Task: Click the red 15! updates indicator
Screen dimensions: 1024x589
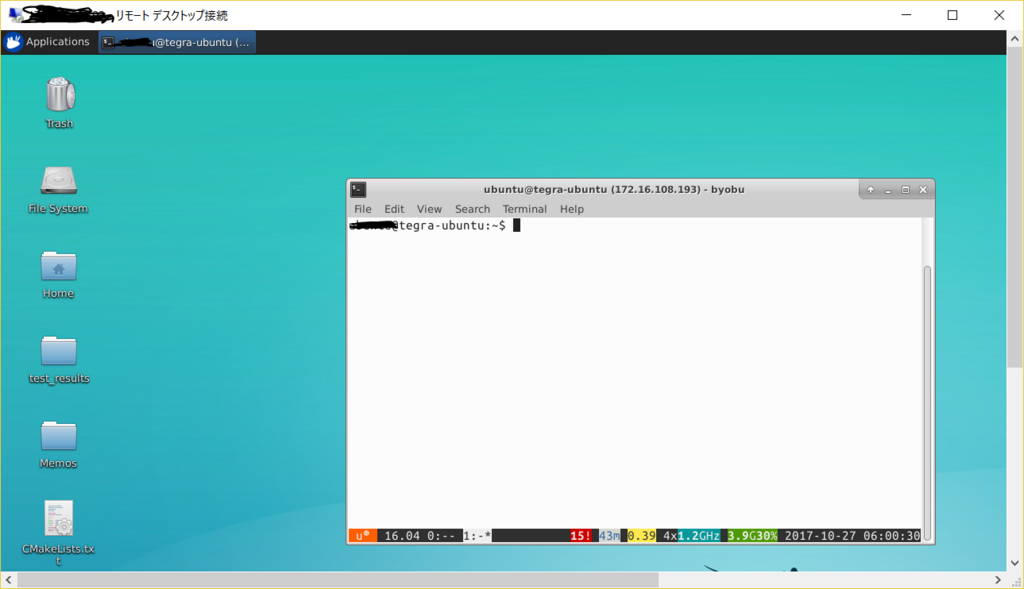Action: click(581, 535)
